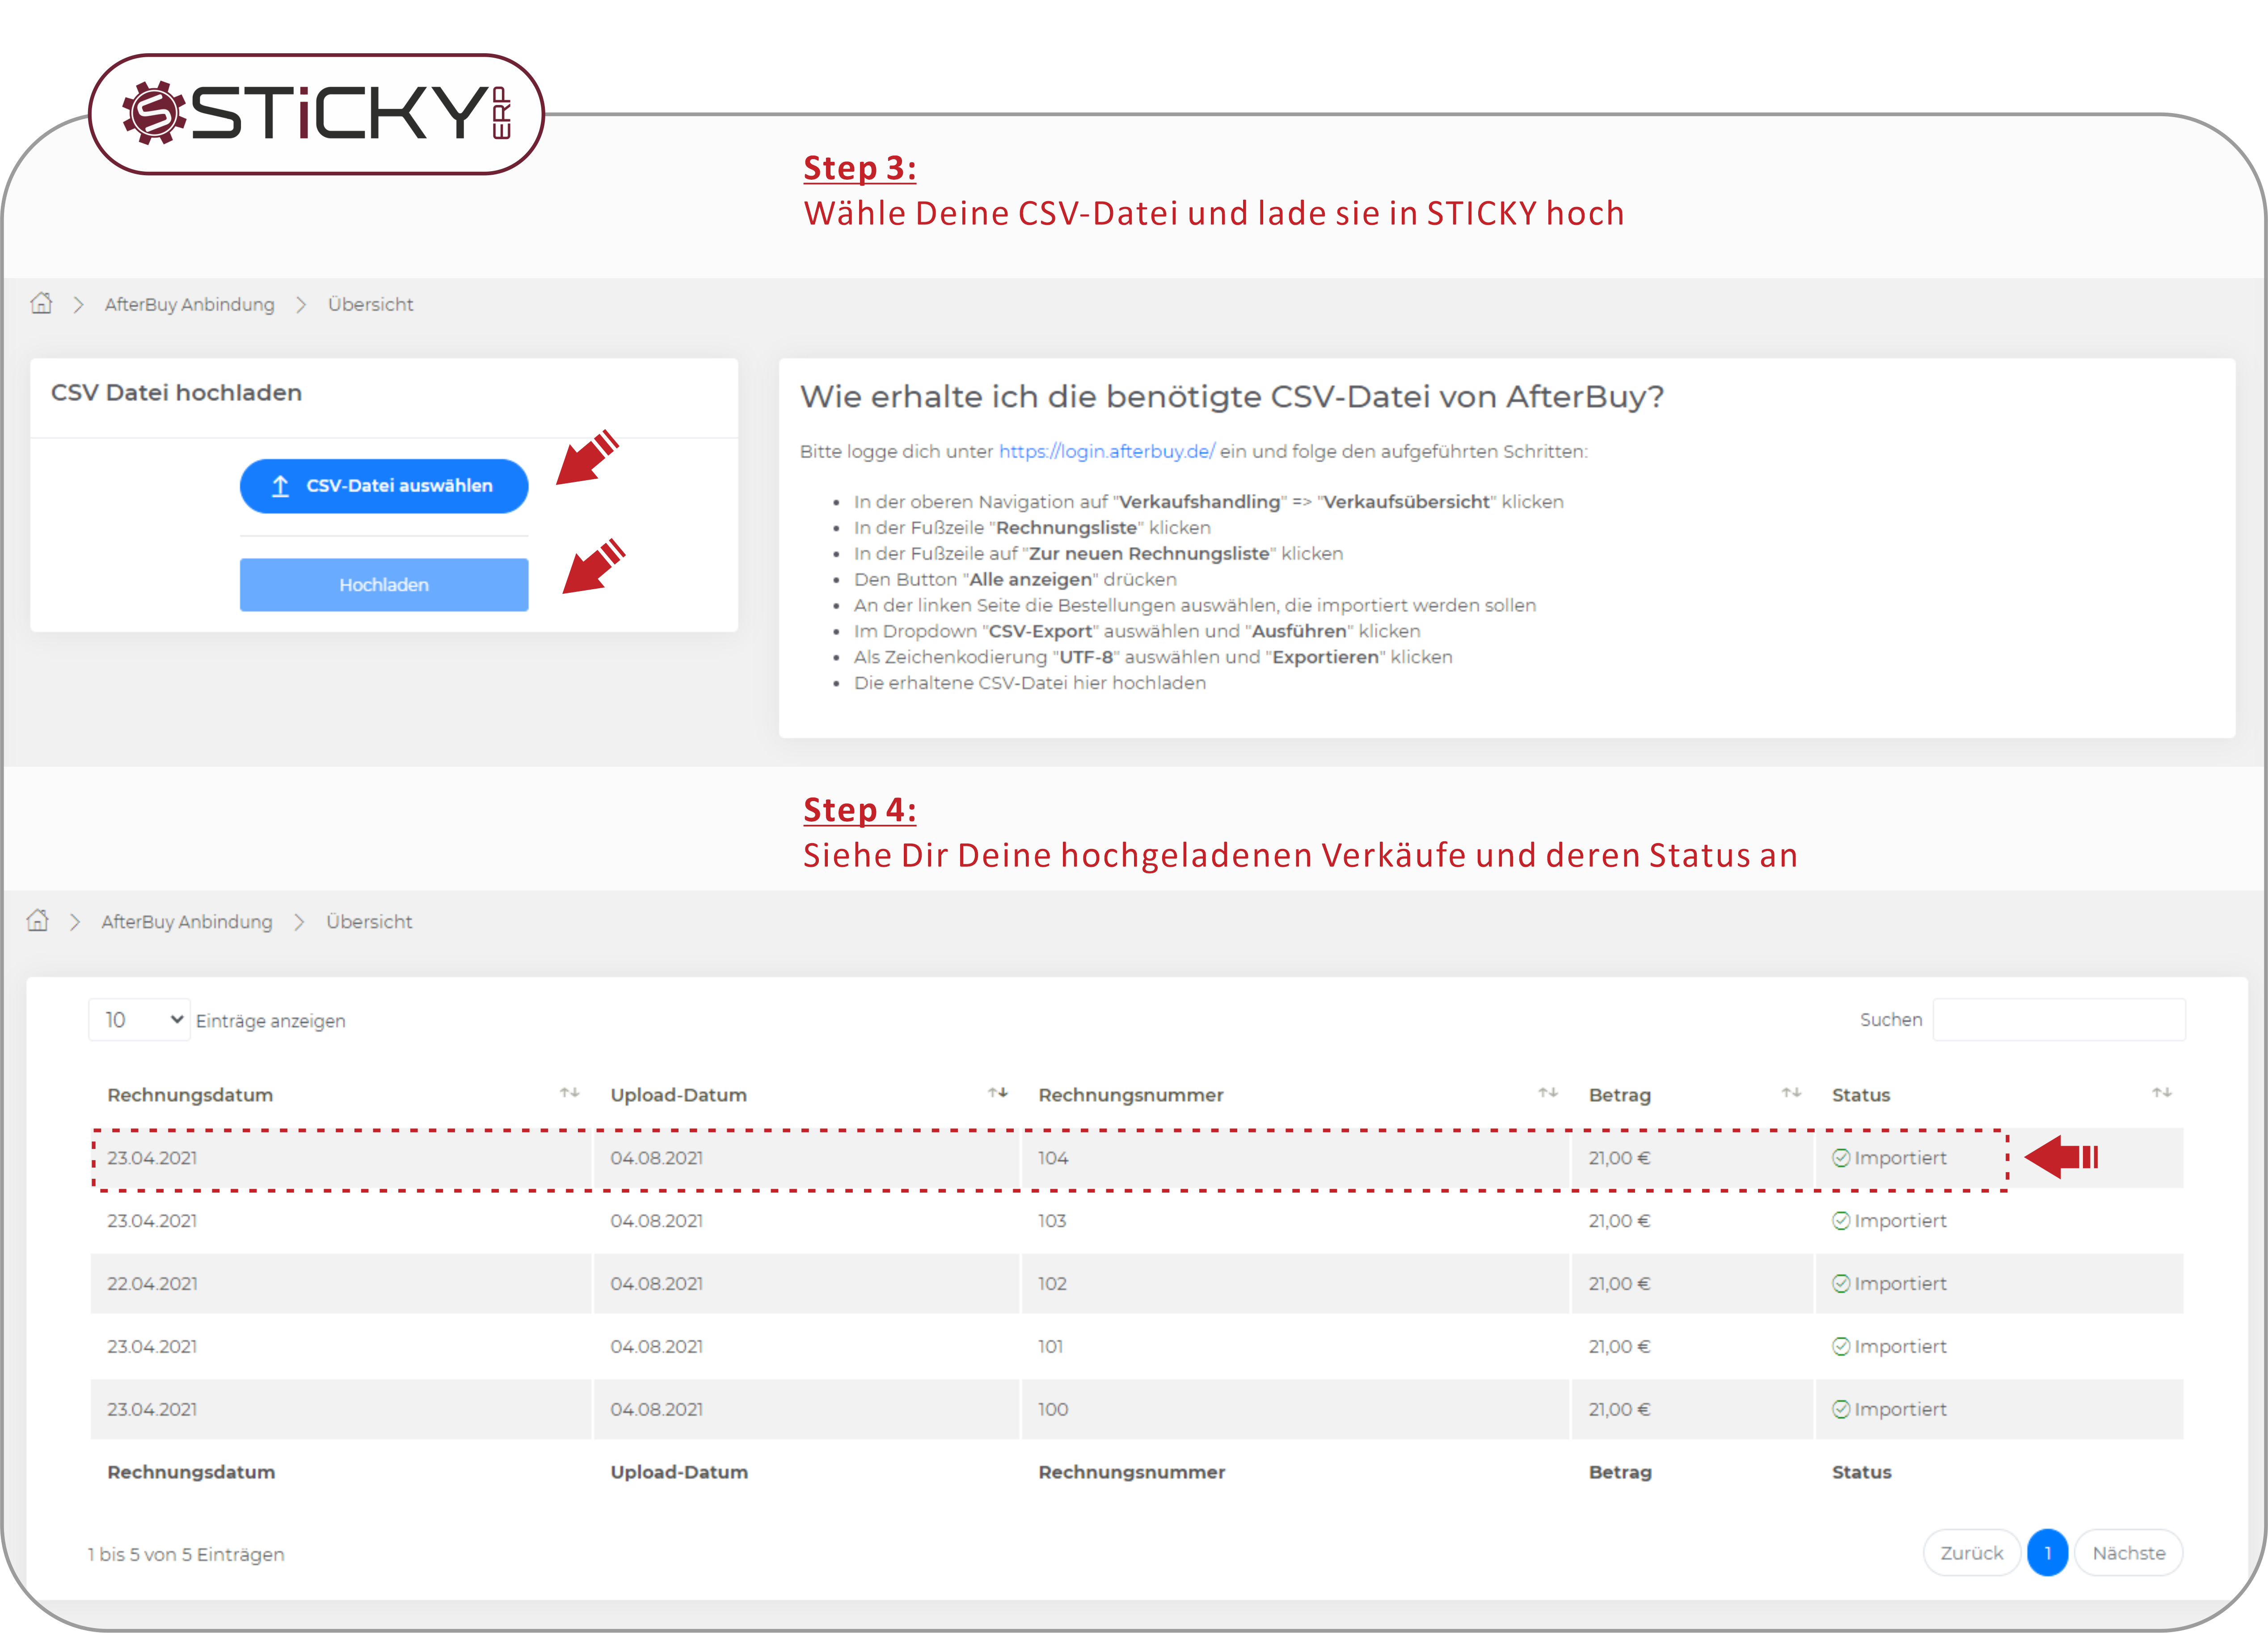
Task: Sort by Status column arrows
Action: click(x=2162, y=1093)
